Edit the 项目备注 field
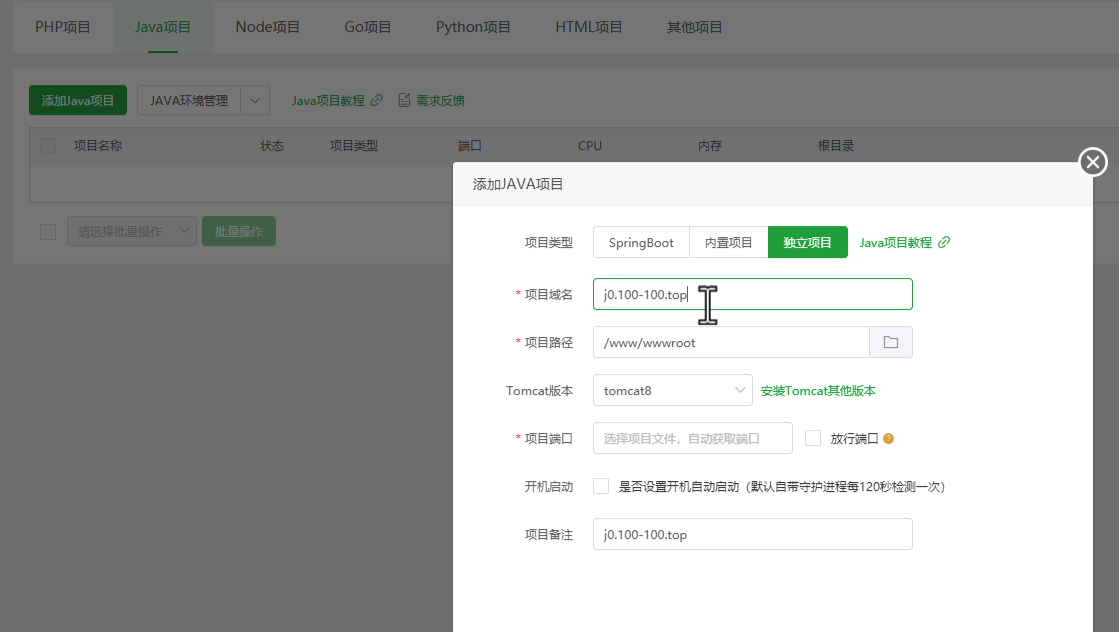Image resolution: width=1119 pixels, height=632 pixels. (753, 534)
